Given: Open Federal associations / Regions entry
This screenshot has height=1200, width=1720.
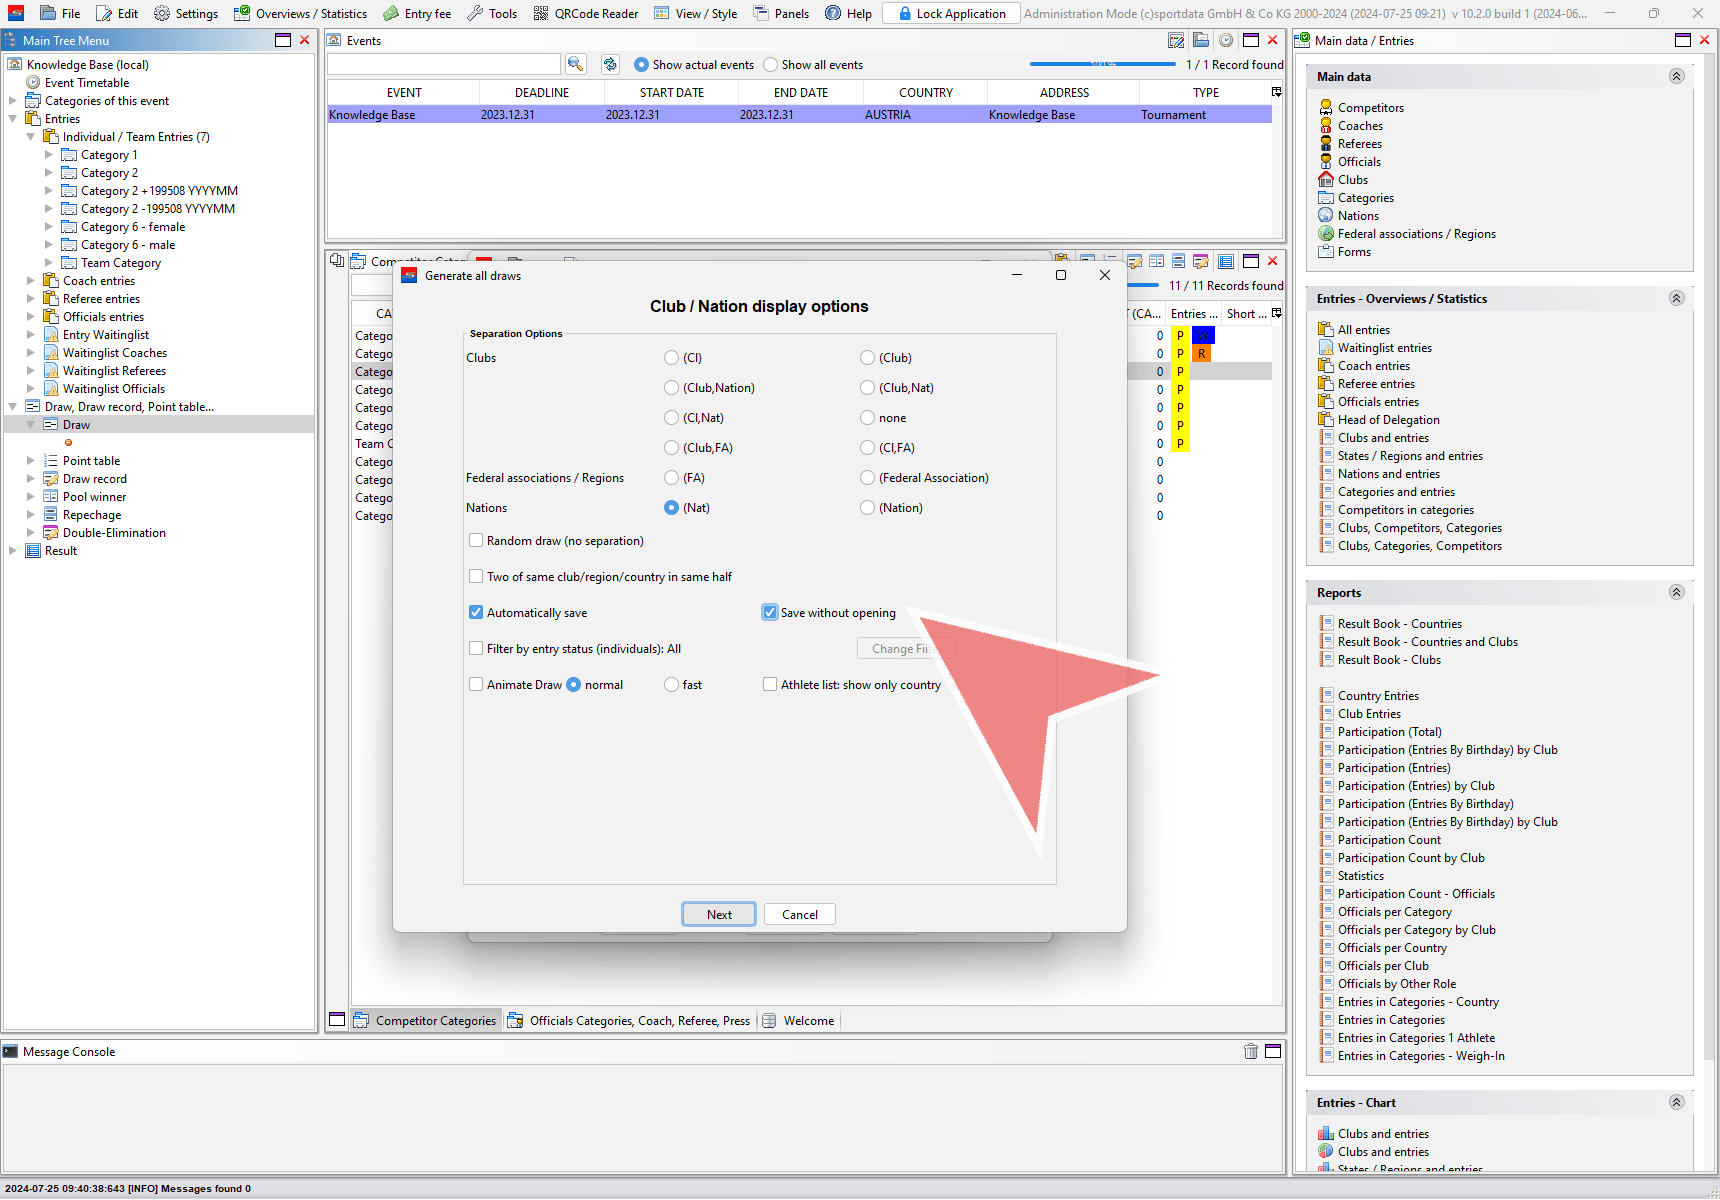Looking at the screenshot, I should [x=1416, y=234].
